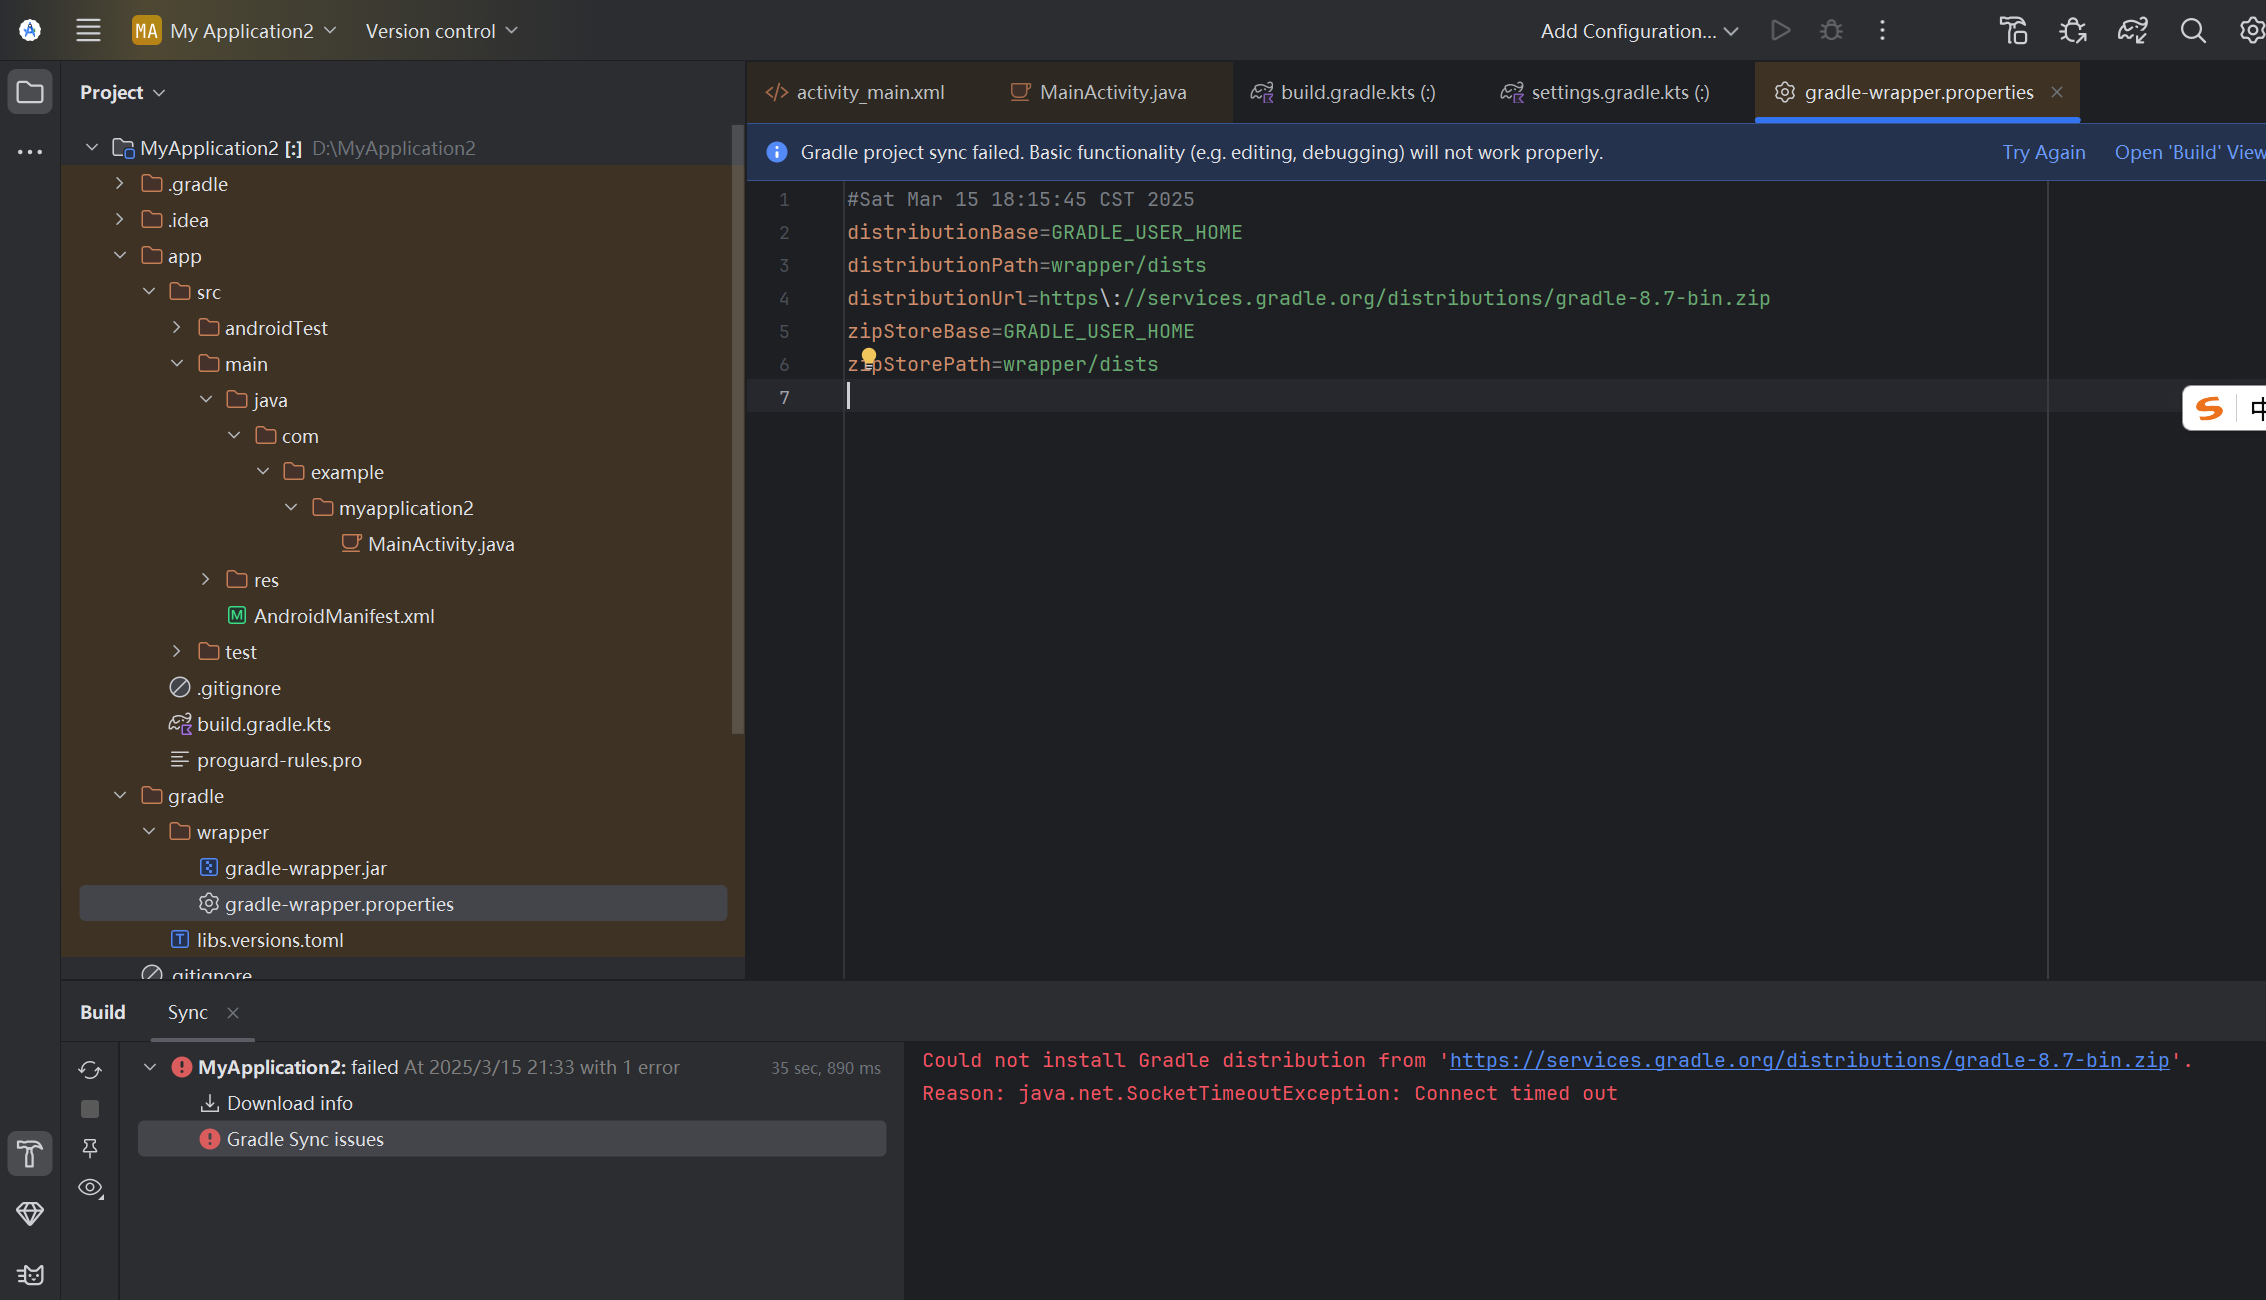
Task: Toggle the Project tool window folder icon
Action: tap(30, 93)
